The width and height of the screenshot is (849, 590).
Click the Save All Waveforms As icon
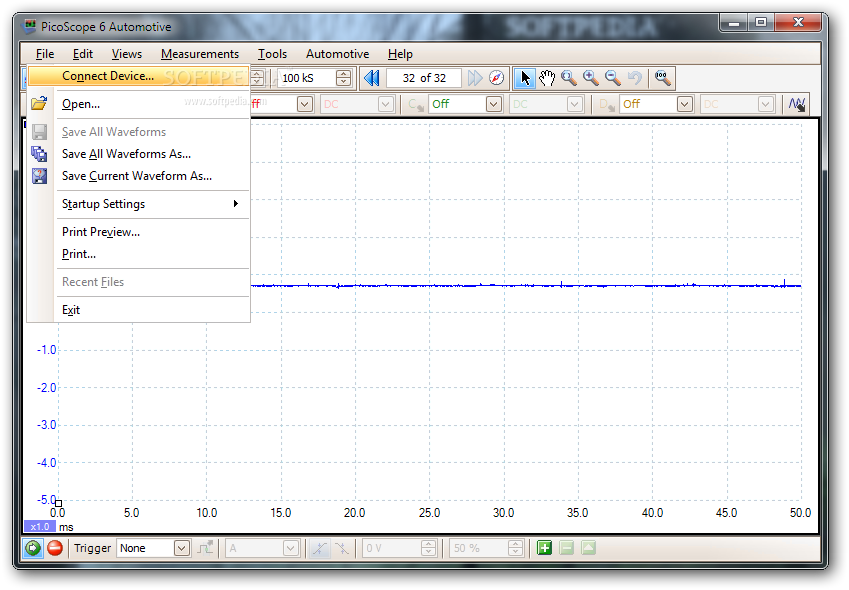(x=39, y=154)
